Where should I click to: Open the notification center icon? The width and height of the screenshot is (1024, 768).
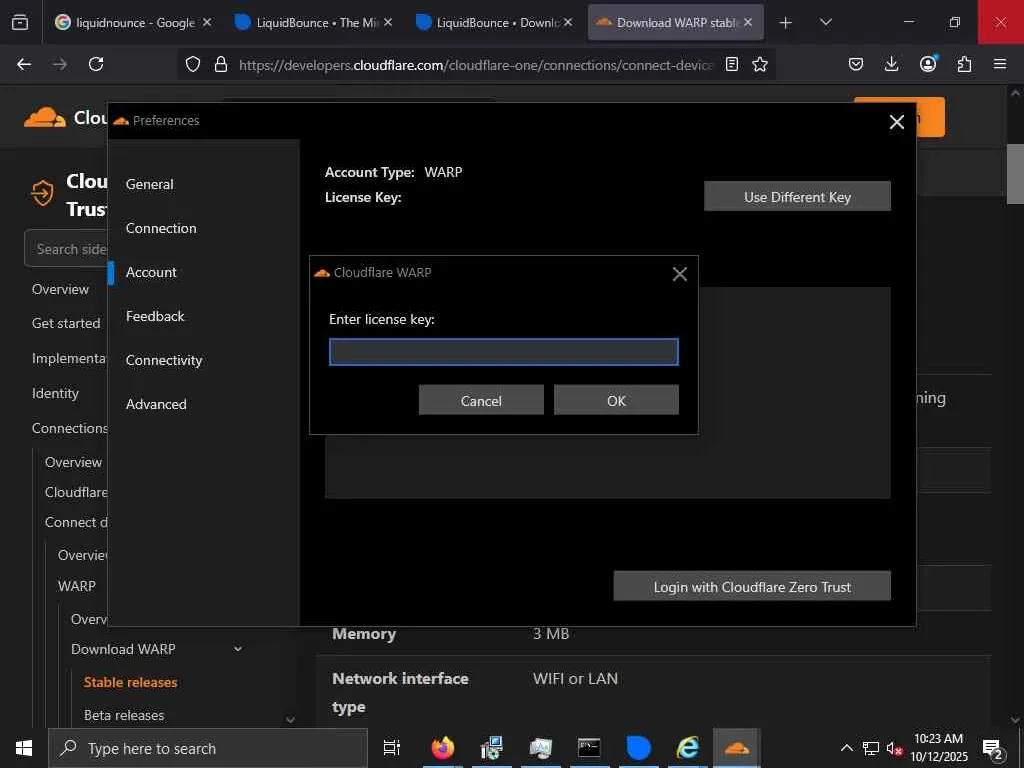pyautogui.click(x=993, y=748)
